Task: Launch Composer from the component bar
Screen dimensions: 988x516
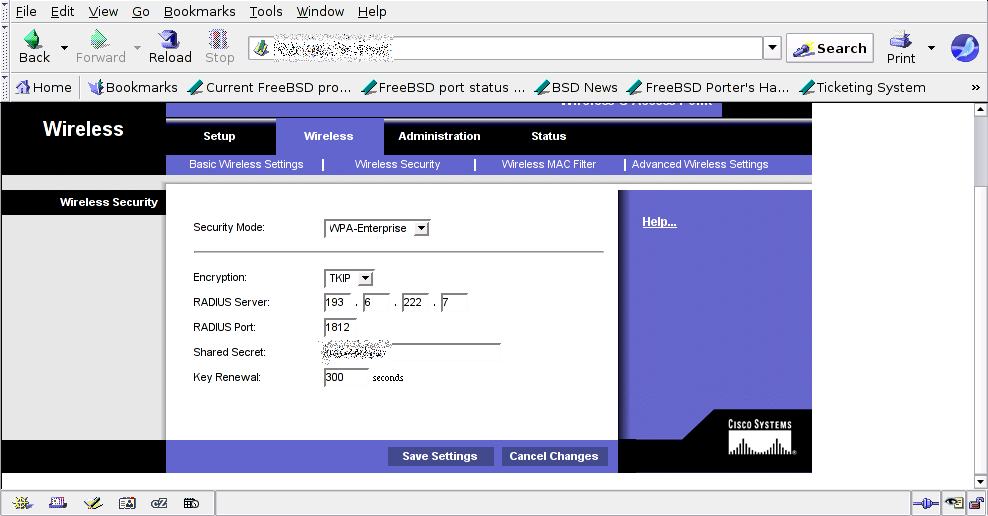Action: 92,503
